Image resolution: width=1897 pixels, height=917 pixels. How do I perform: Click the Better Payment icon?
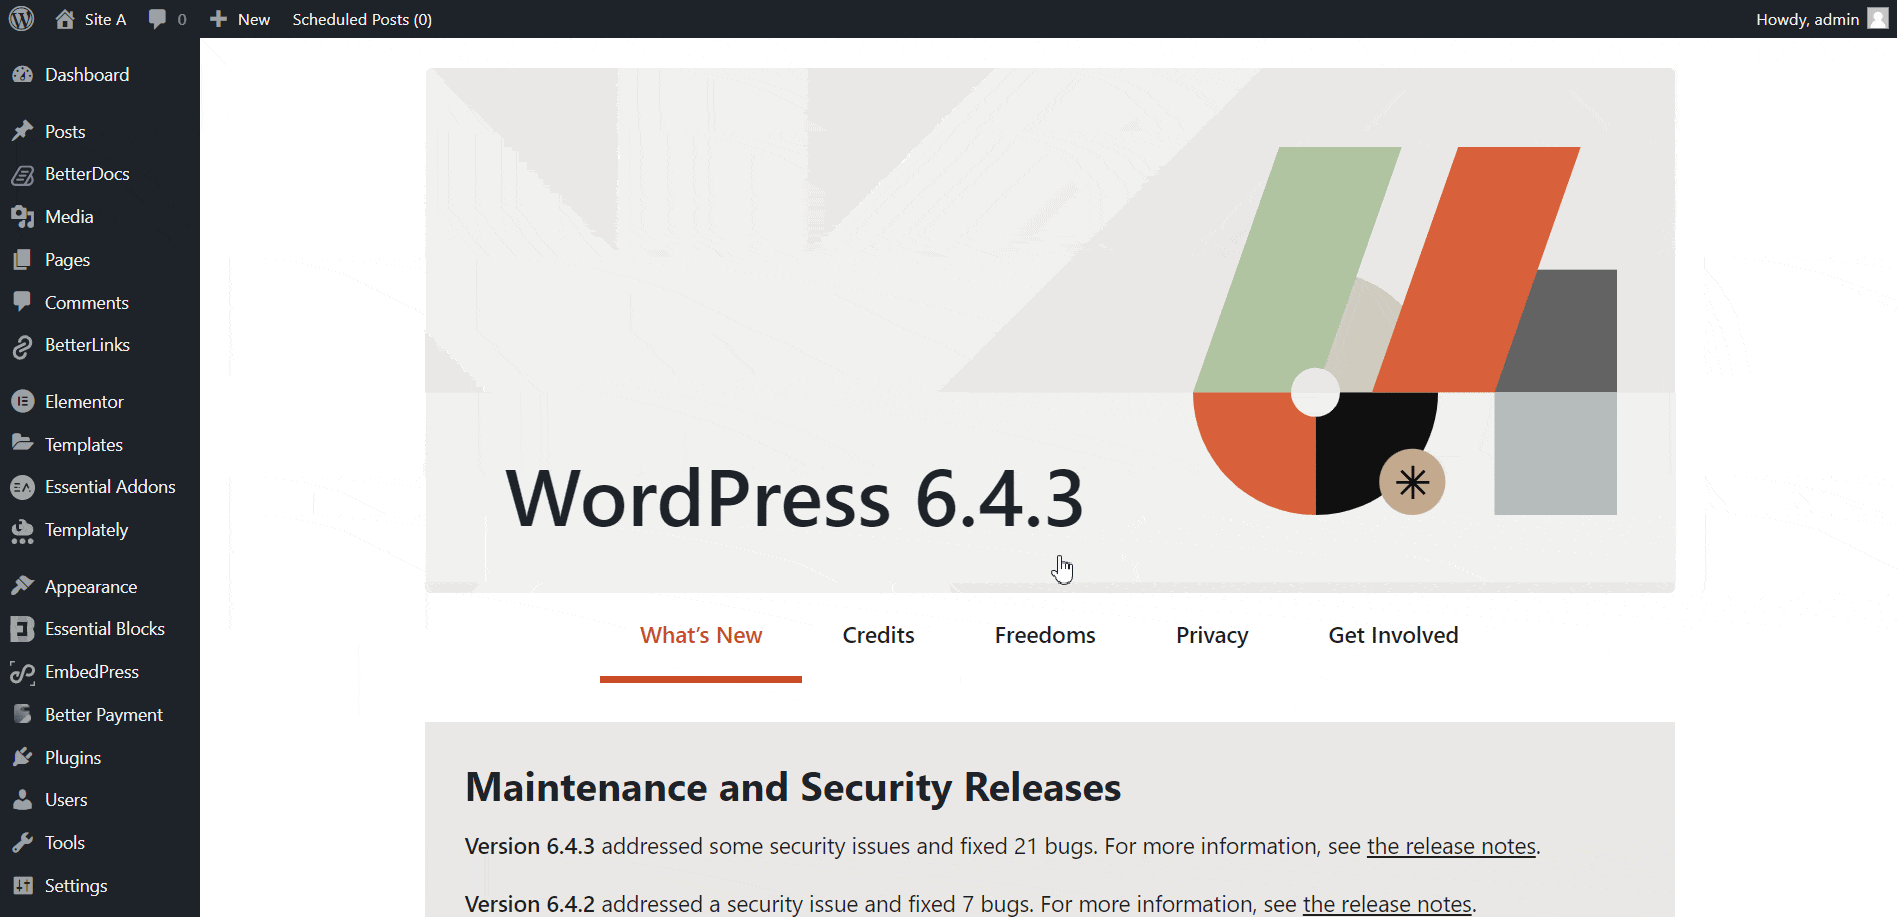pyautogui.click(x=23, y=714)
